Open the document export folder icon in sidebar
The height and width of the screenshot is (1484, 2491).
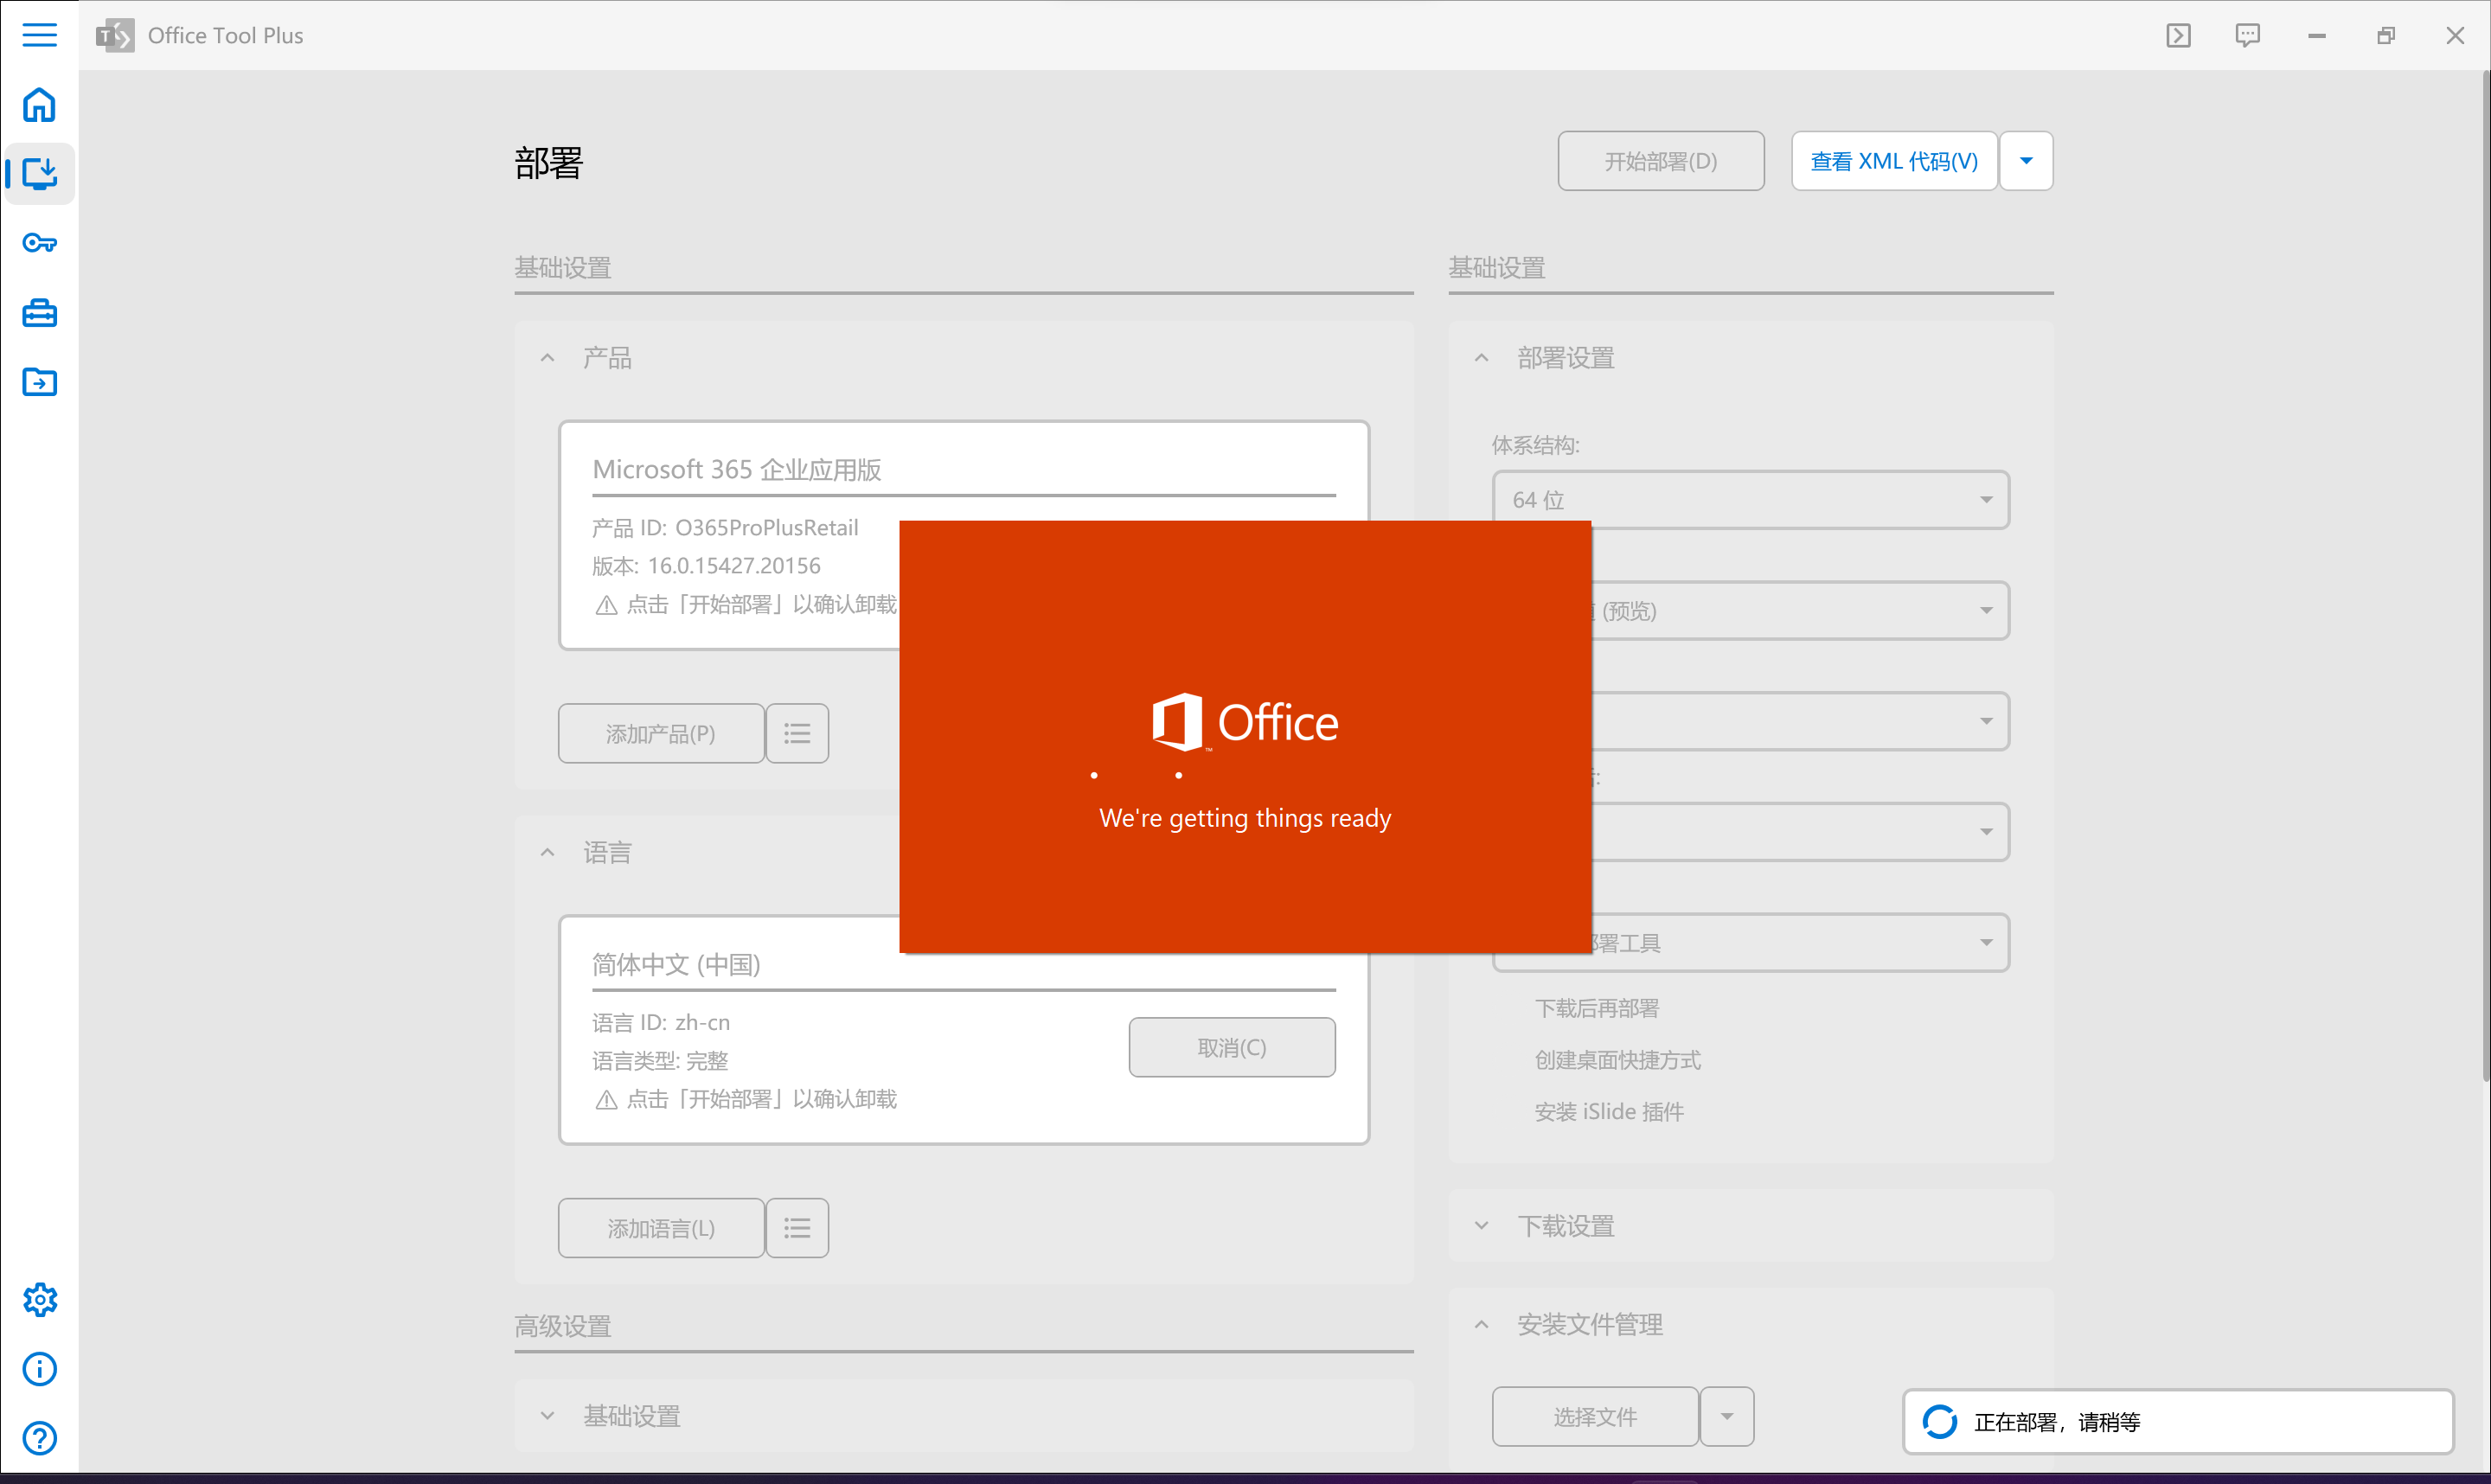(x=39, y=381)
